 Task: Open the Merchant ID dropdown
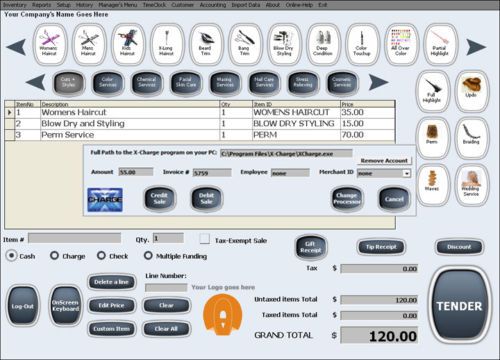pos(406,173)
